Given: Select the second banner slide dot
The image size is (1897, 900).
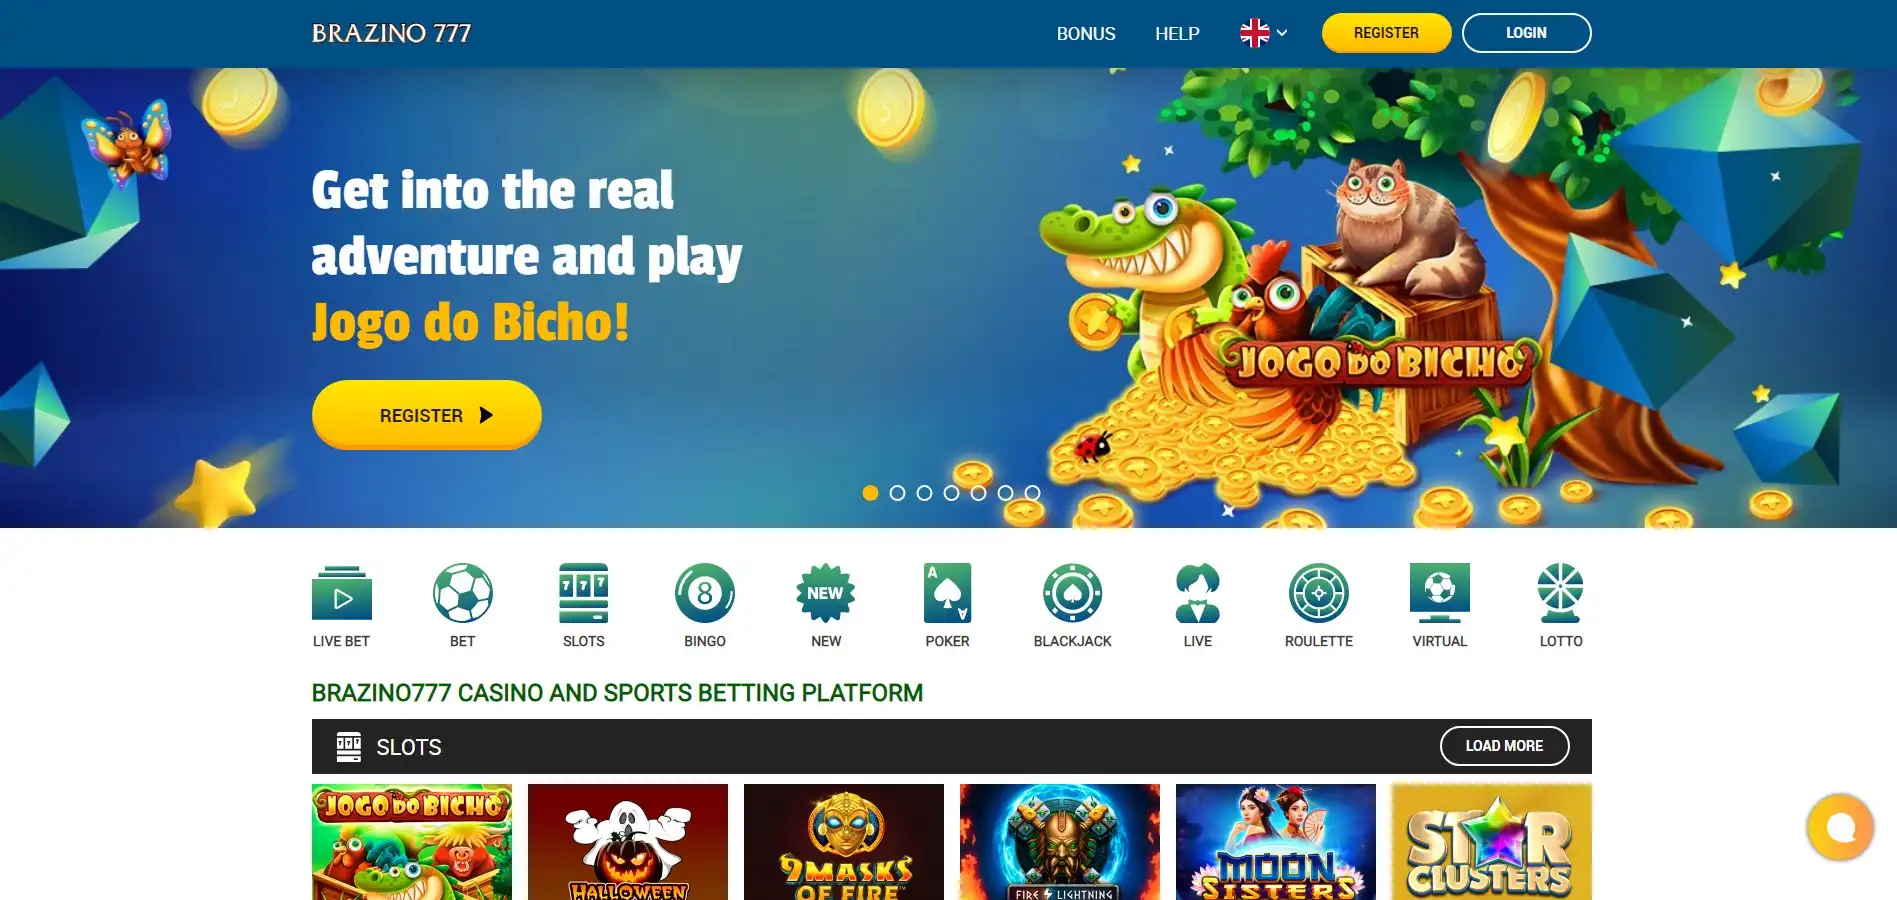Looking at the screenshot, I should 897,493.
